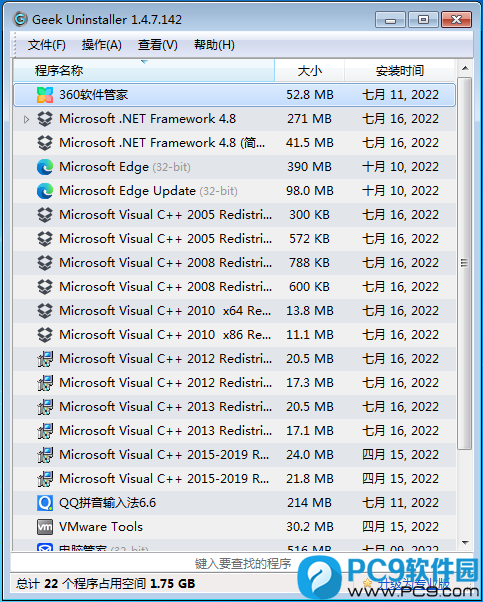
Task: Select the Microsoft Edge browser icon
Action: (45, 167)
